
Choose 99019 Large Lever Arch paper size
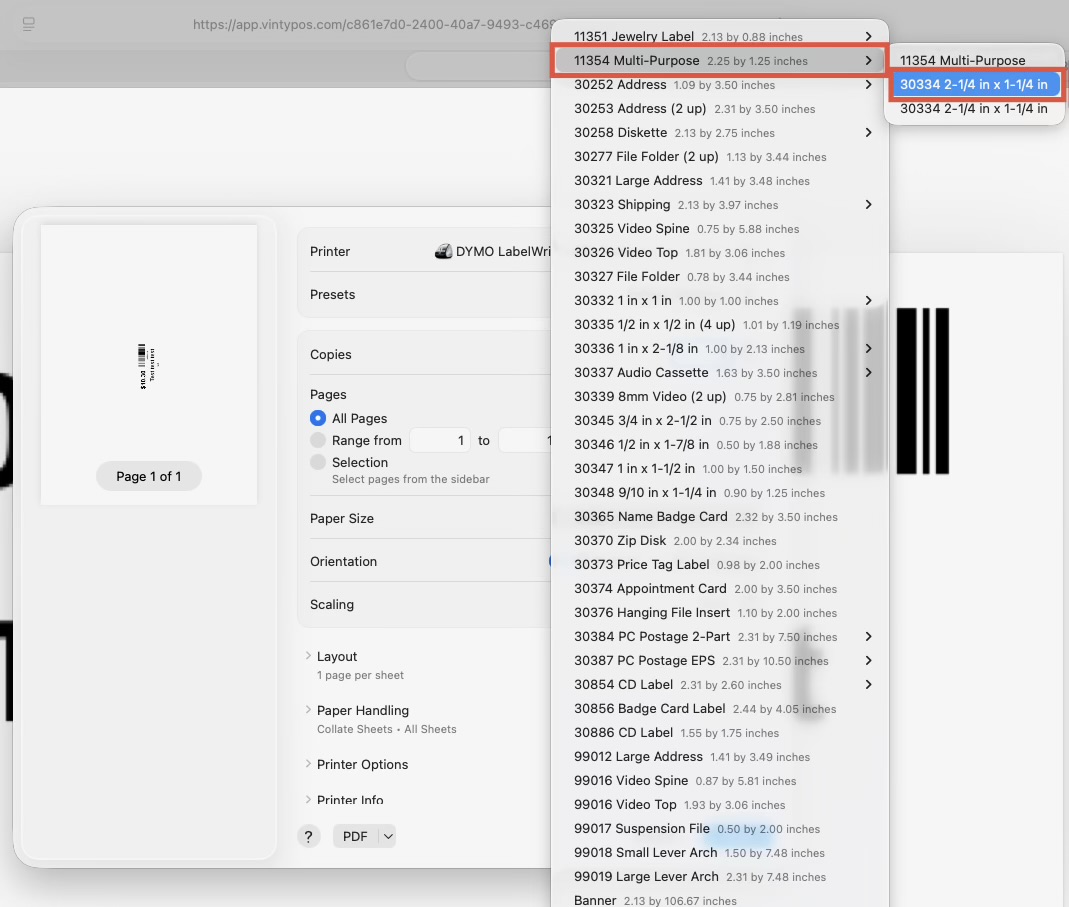[719, 876]
